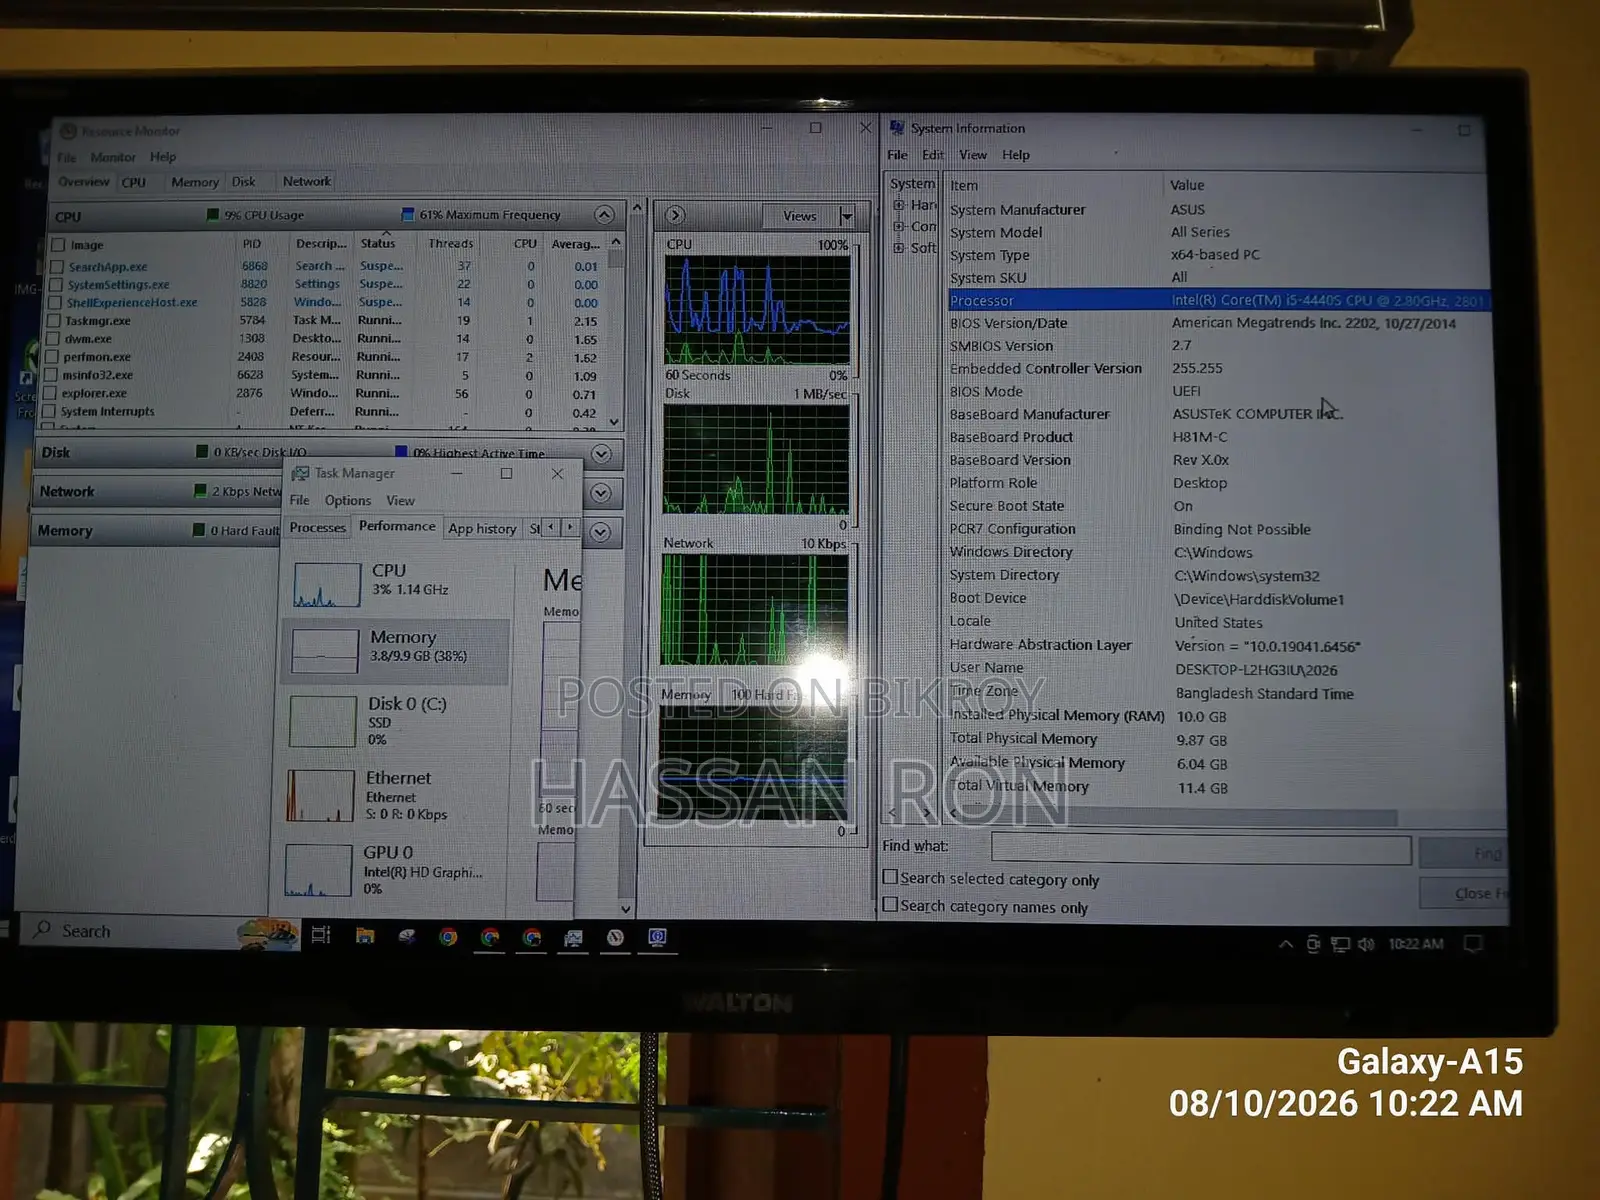Open Processes tab in Task Manager
This screenshot has height=1200, width=1600.
[x=318, y=528]
